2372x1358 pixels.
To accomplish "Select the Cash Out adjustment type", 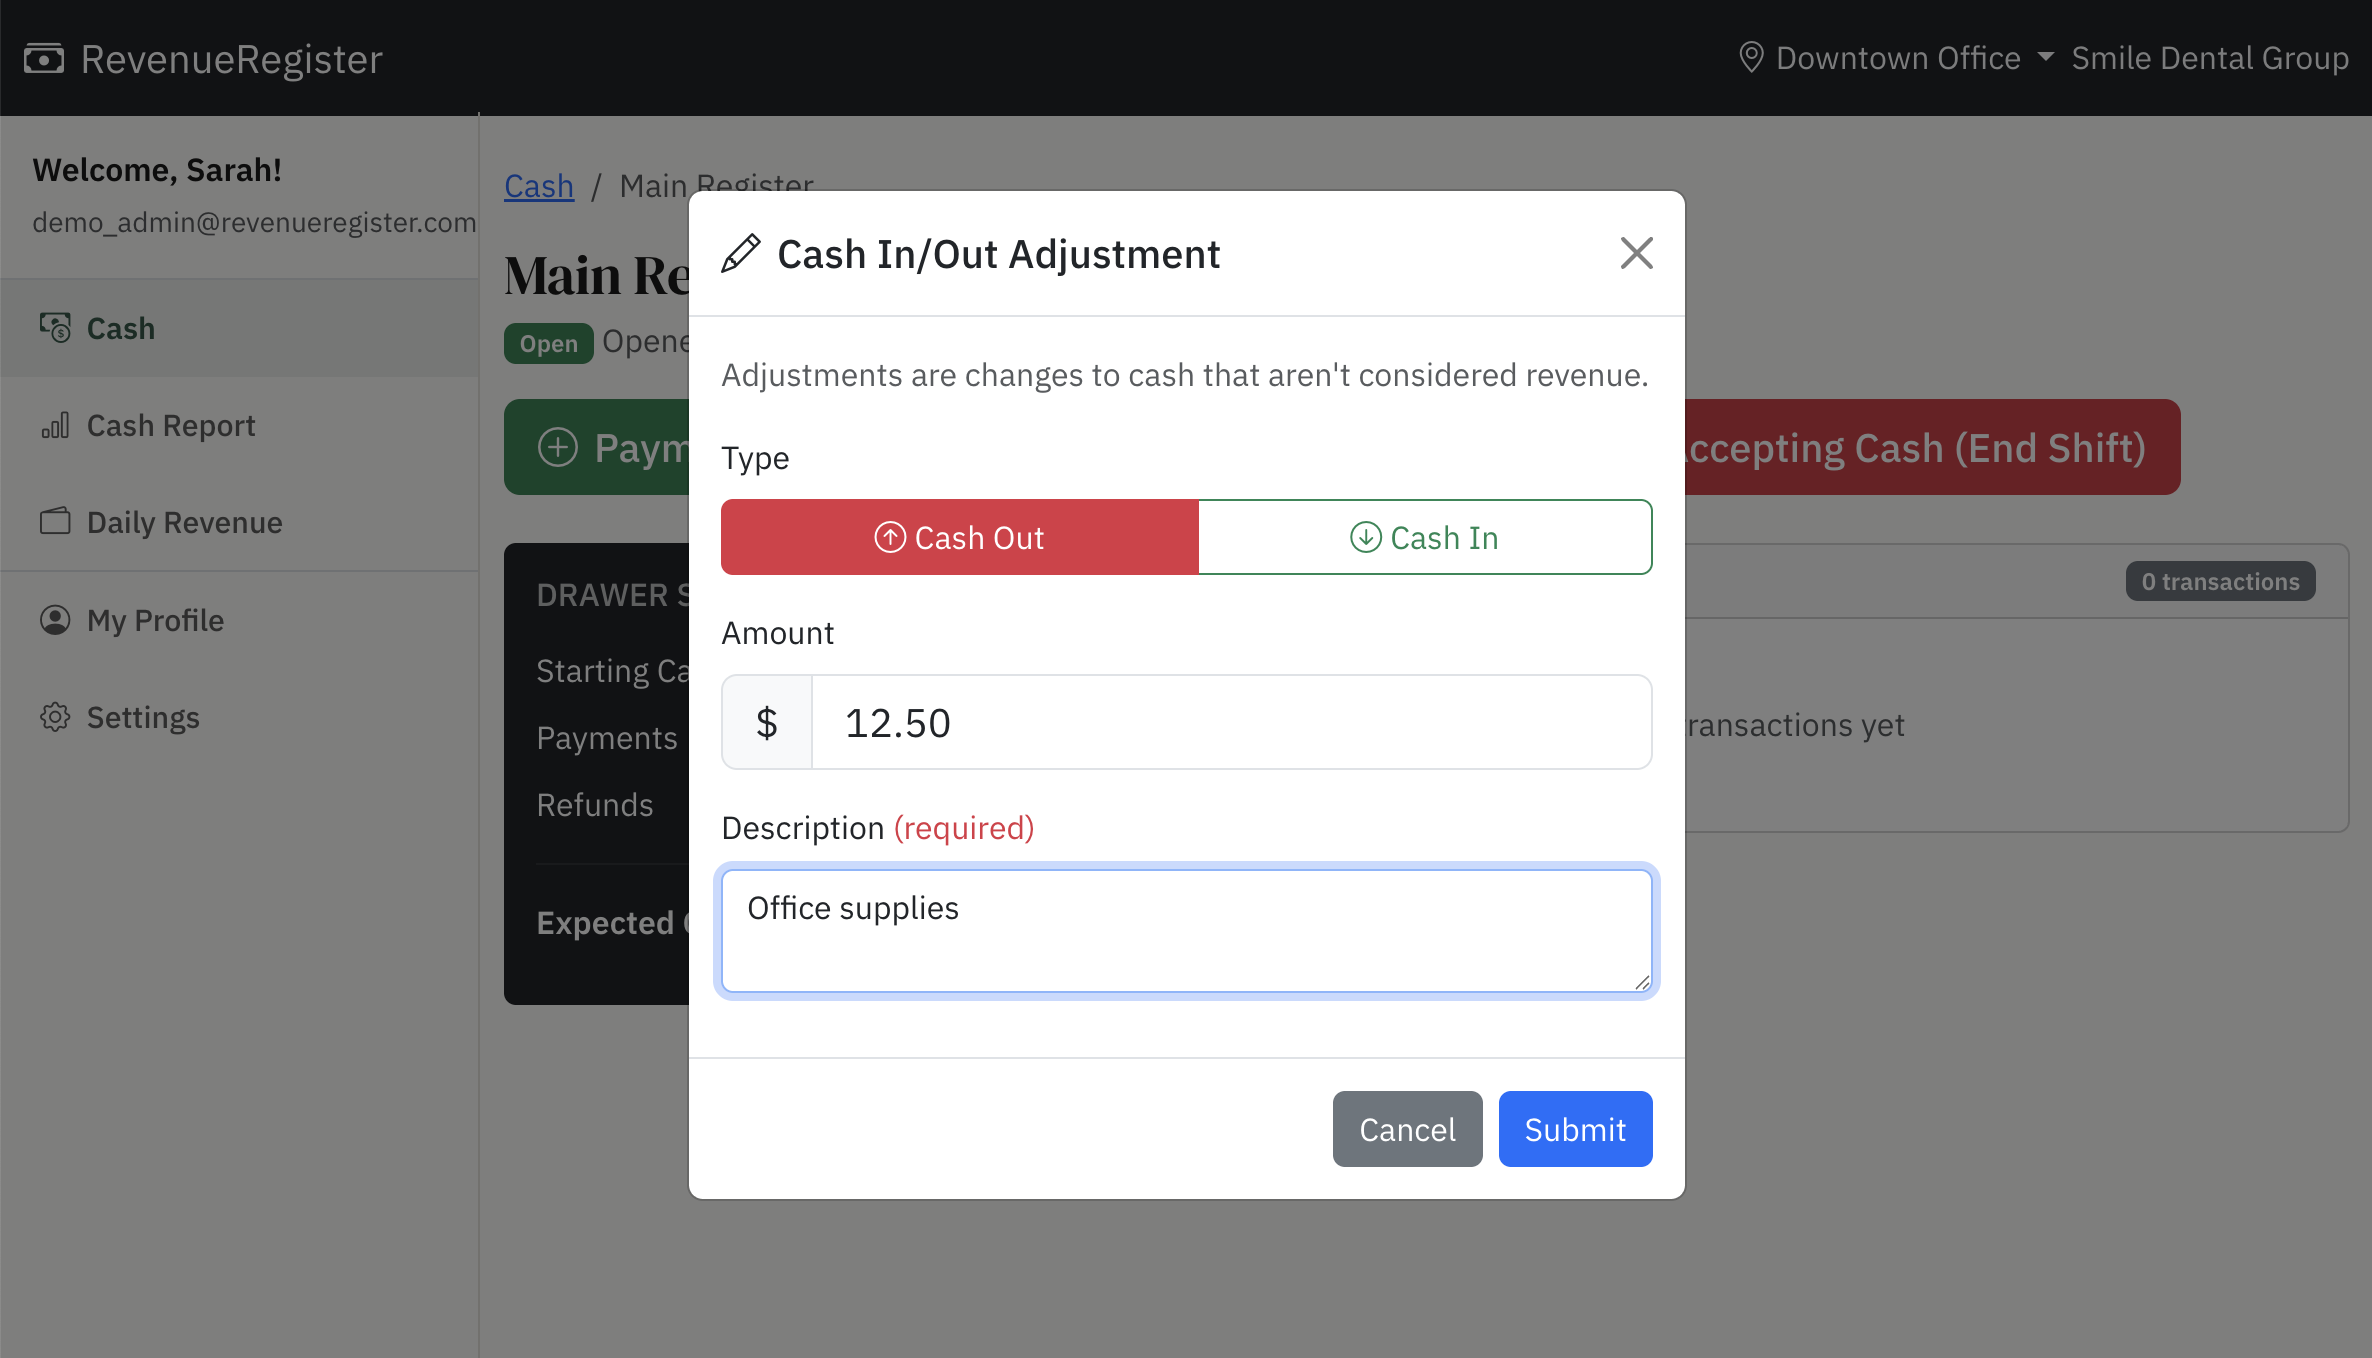I will pyautogui.click(x=958, y=537).
